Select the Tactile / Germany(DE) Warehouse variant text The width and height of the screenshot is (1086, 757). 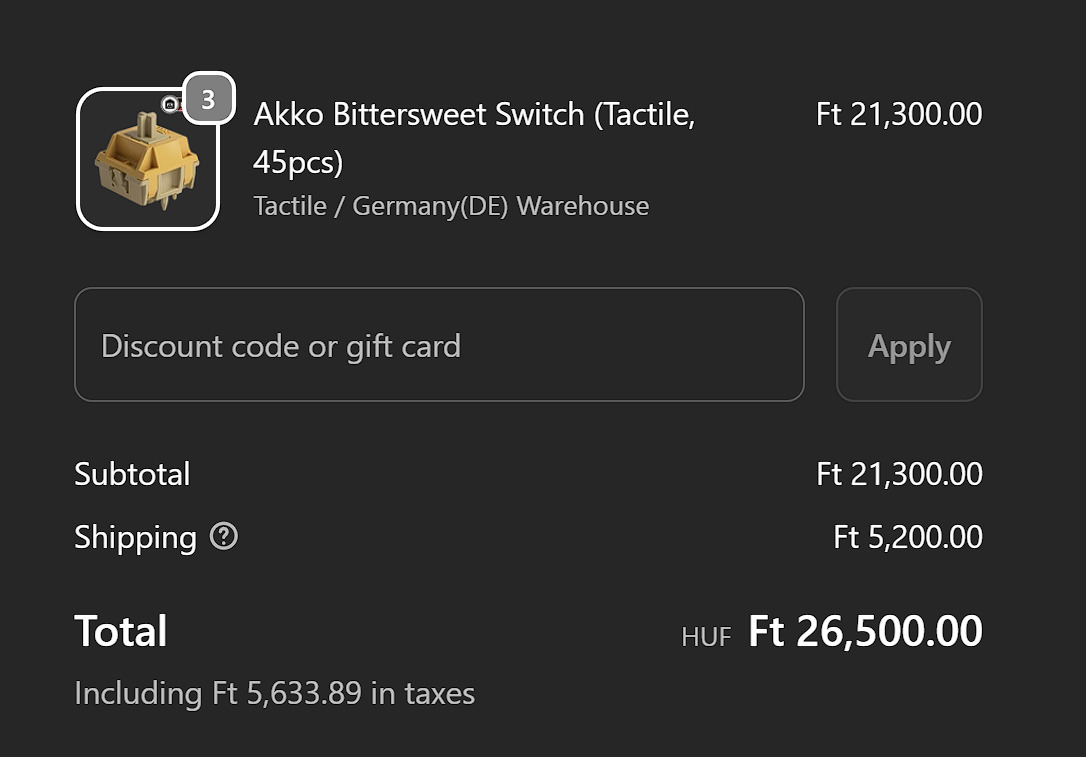click(x=451, y=206)
